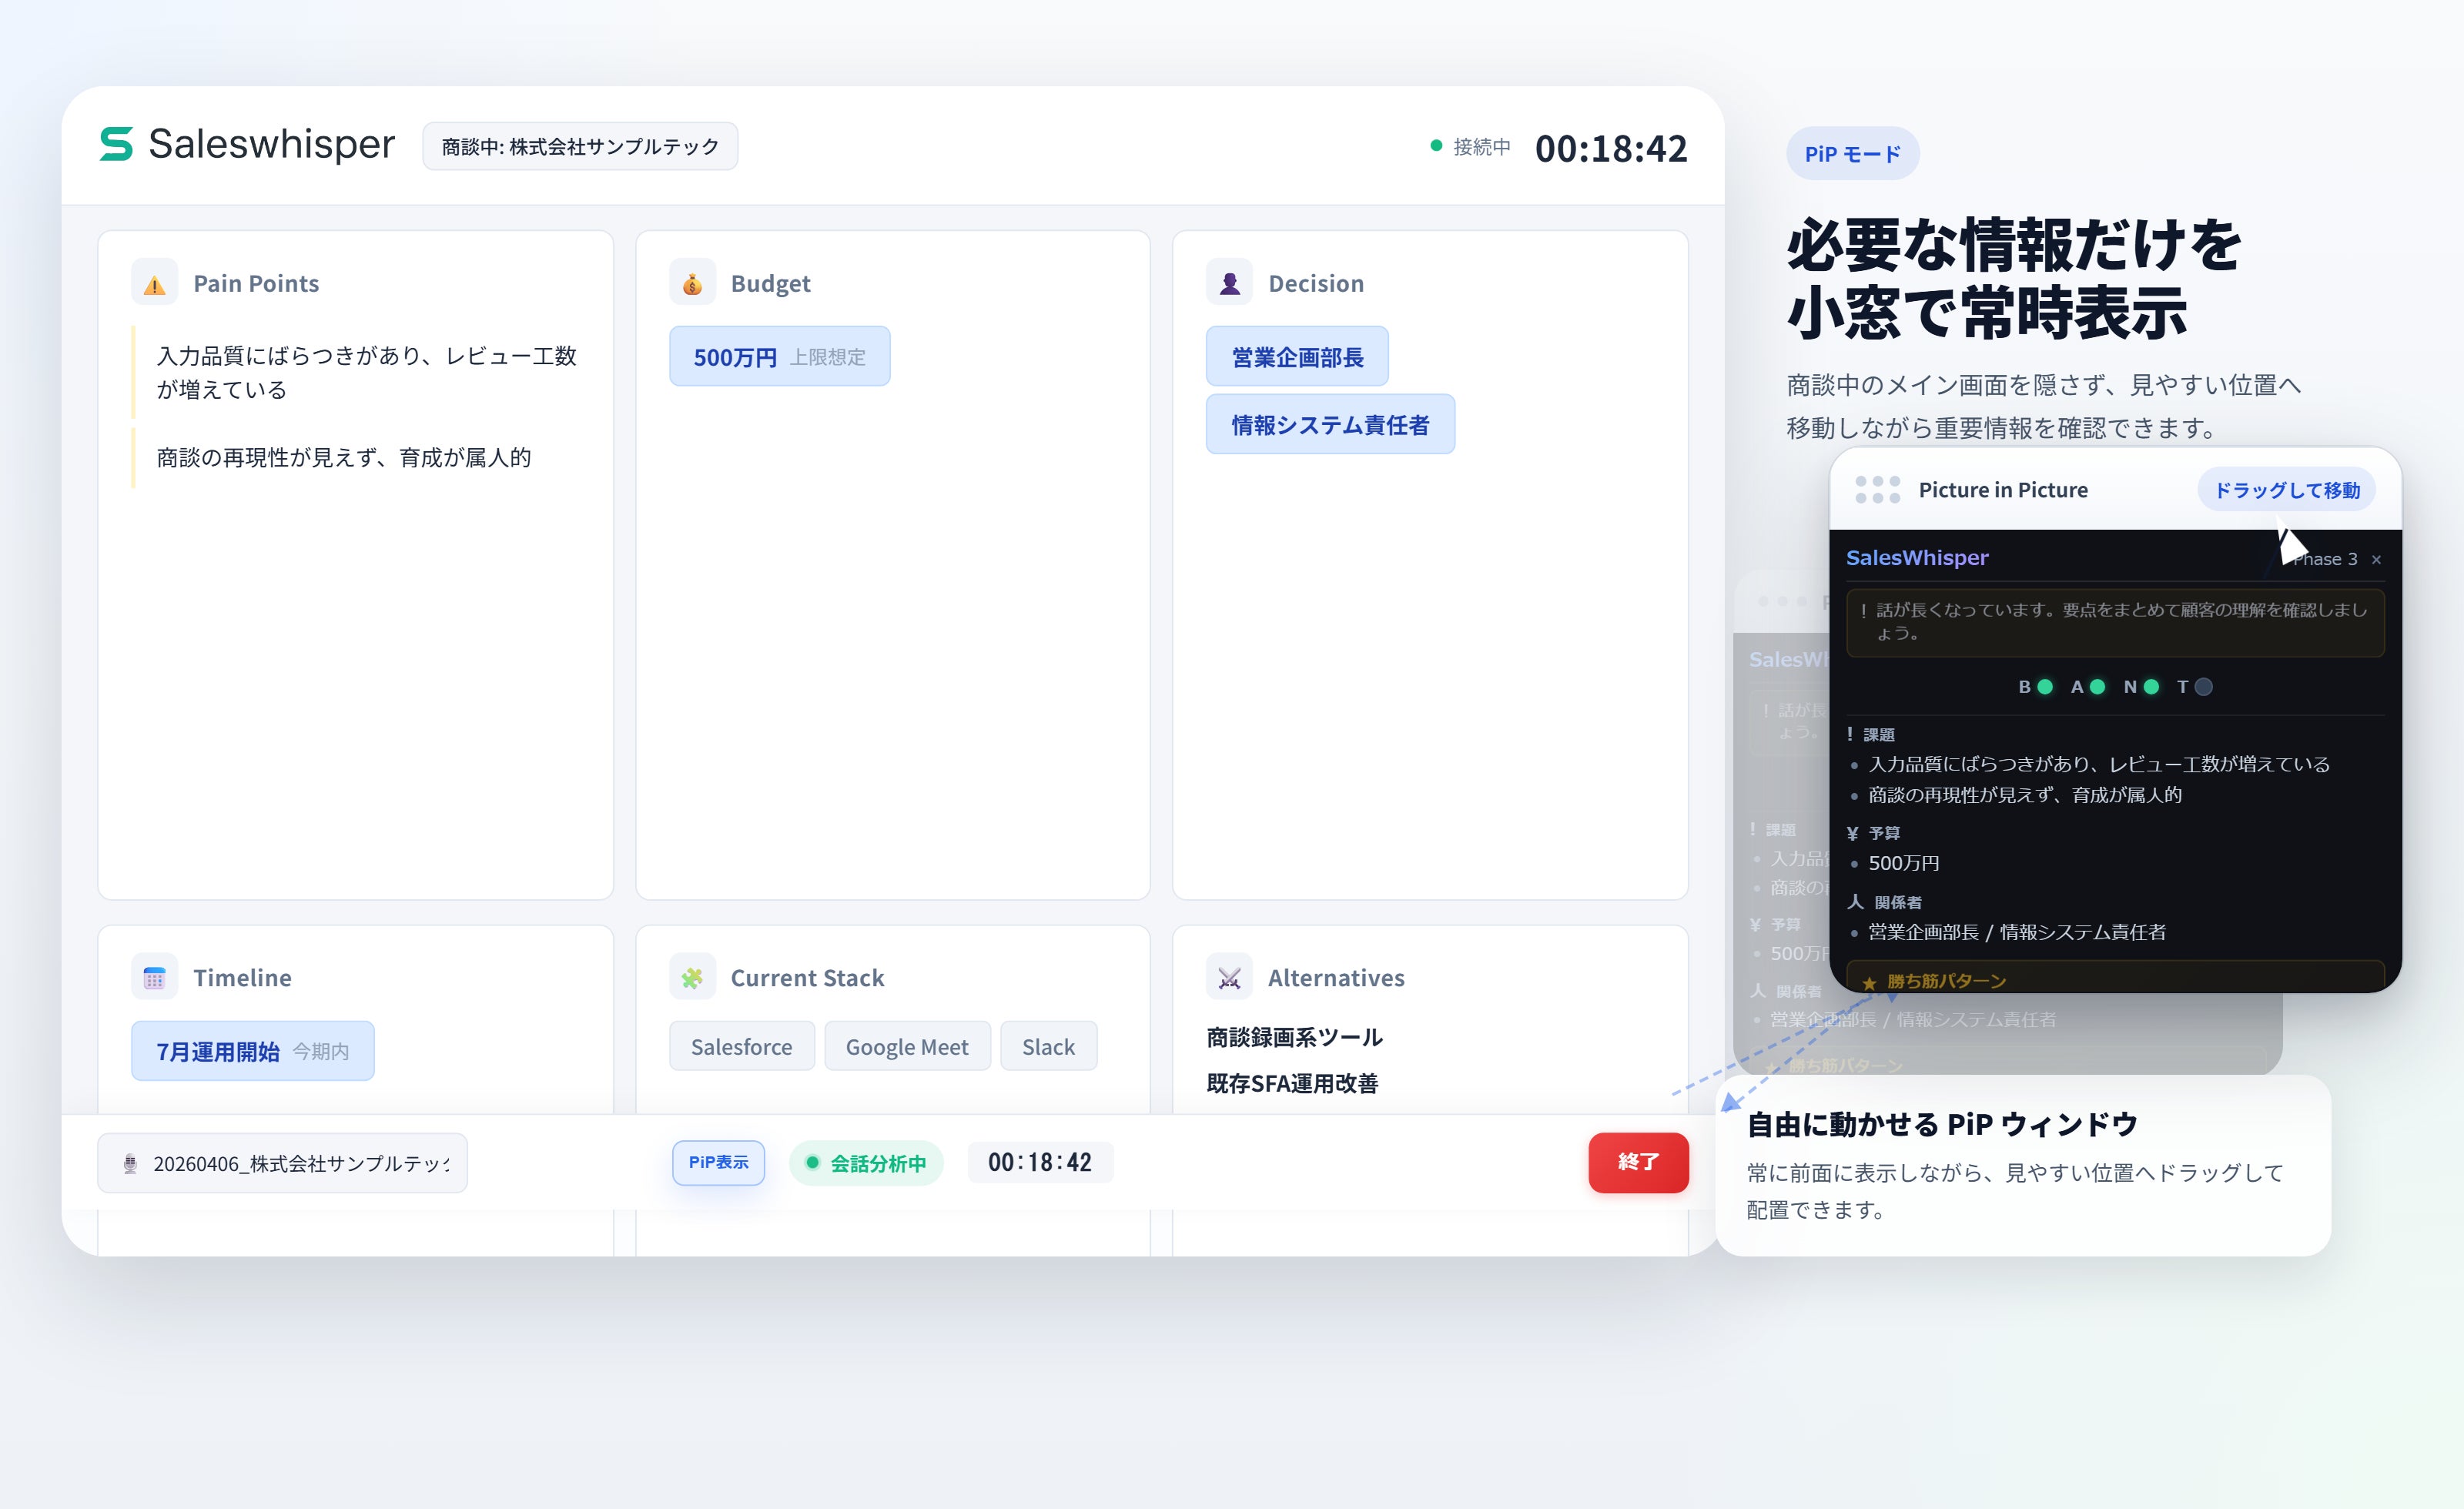Toggle the BANT T indicator dot
Screen dimensions: 2464x1509
pyautogui.click(x=2203, y=687)
